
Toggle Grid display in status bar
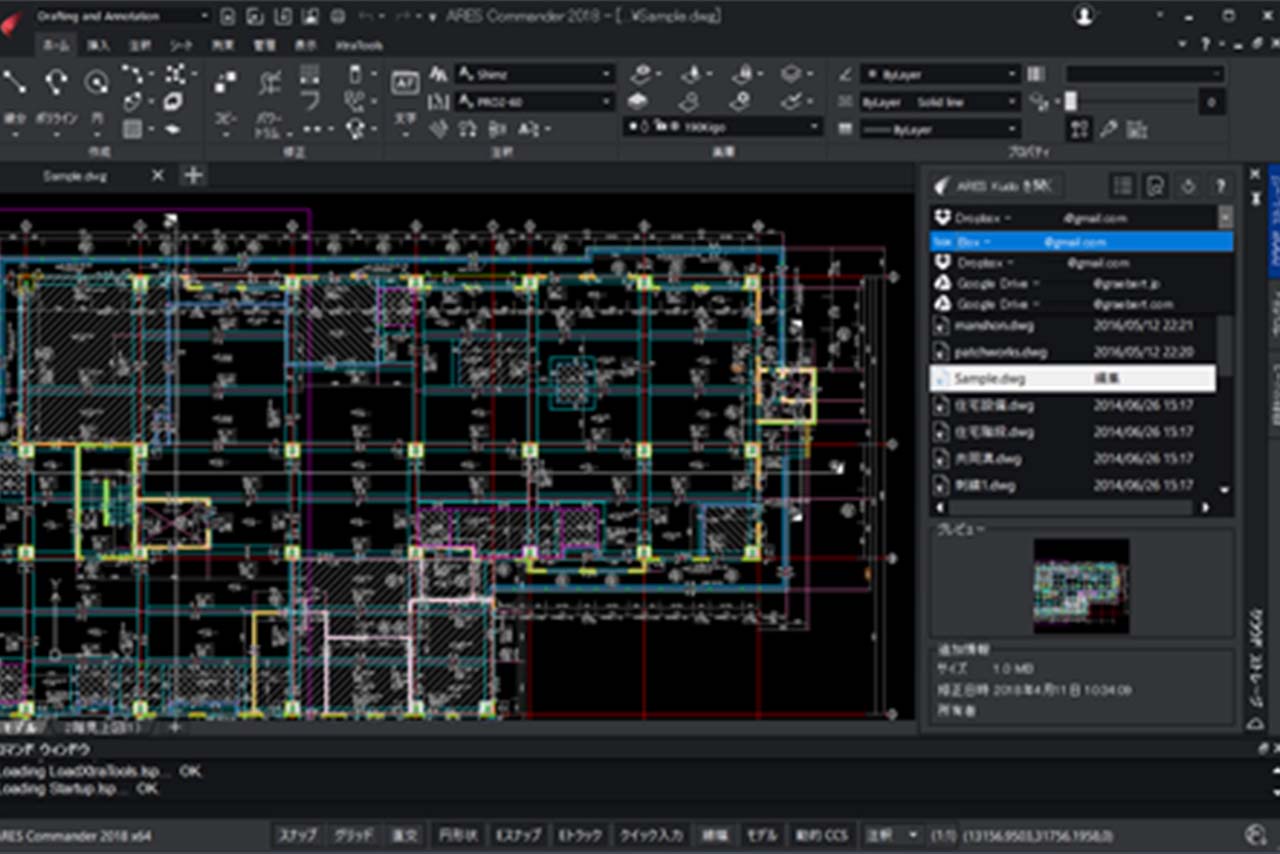[x=353, y=835]
